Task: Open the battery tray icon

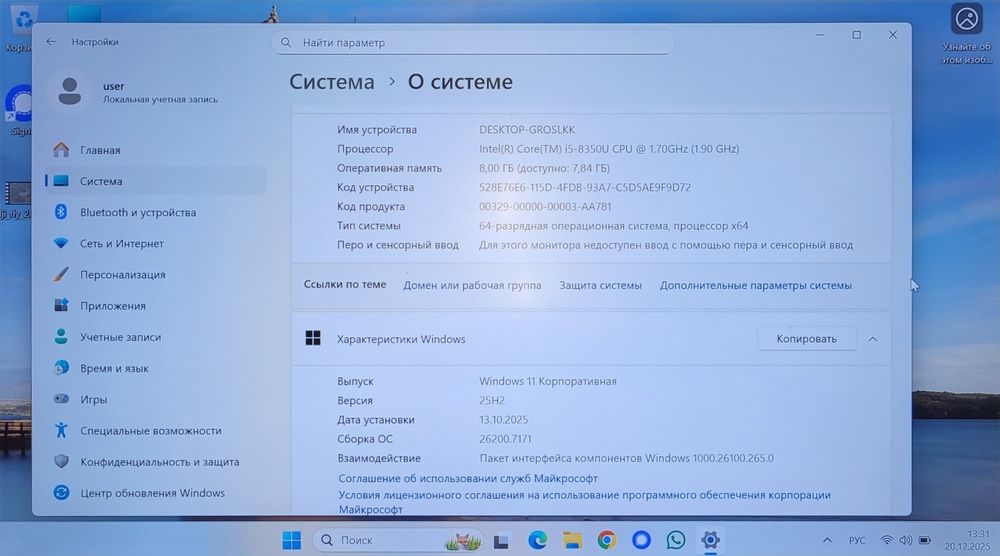Action: click(925, 541)
